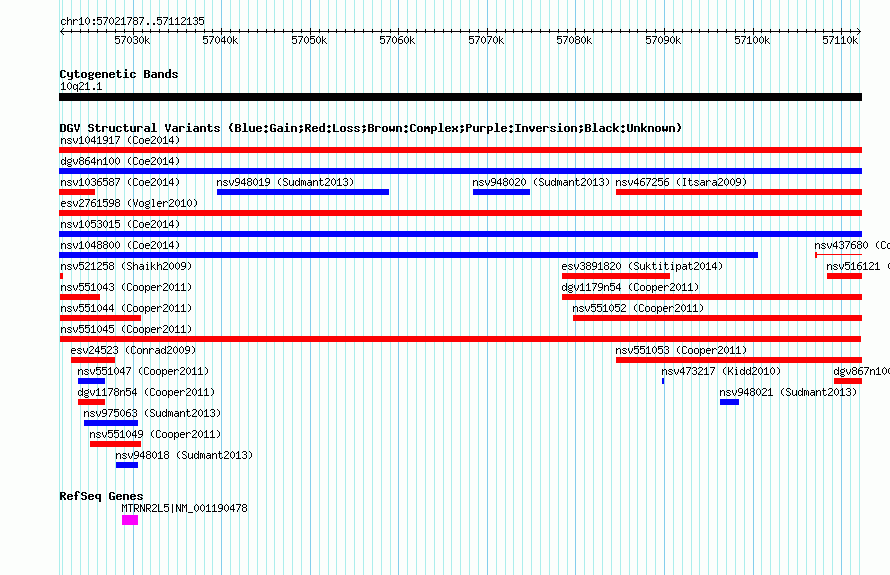This screenshot has height=575, width=890.
Task: Select the blue dgv864n100 gain bar
Action: click(460, 171)
